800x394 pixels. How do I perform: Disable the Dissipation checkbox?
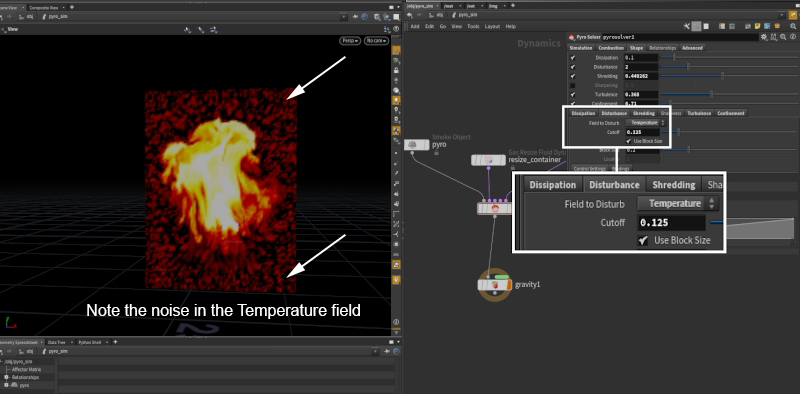click(573, 58)
